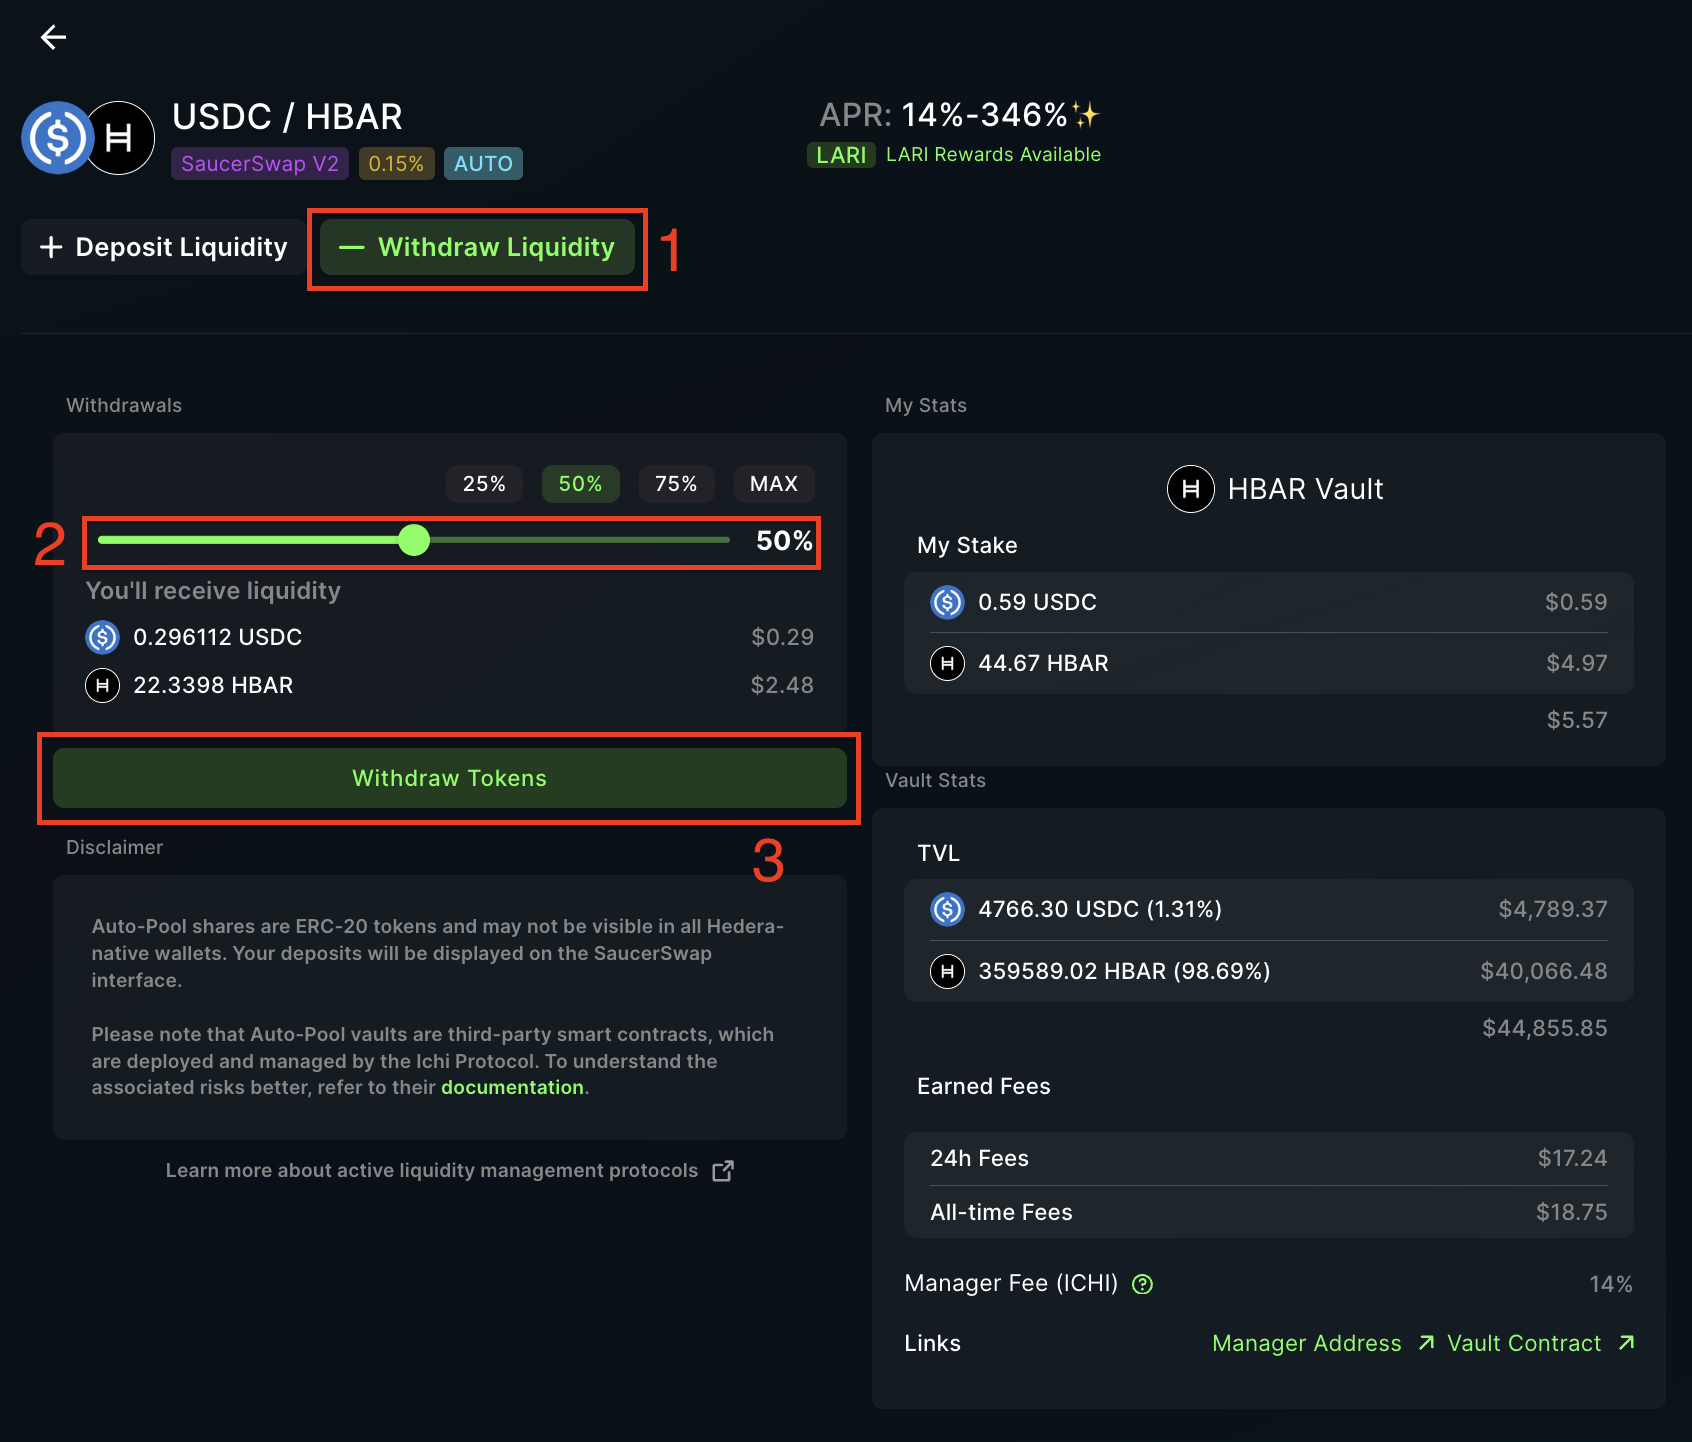
Task: Click the 0.296112 USDC receive amount
Action: [218, 637]
